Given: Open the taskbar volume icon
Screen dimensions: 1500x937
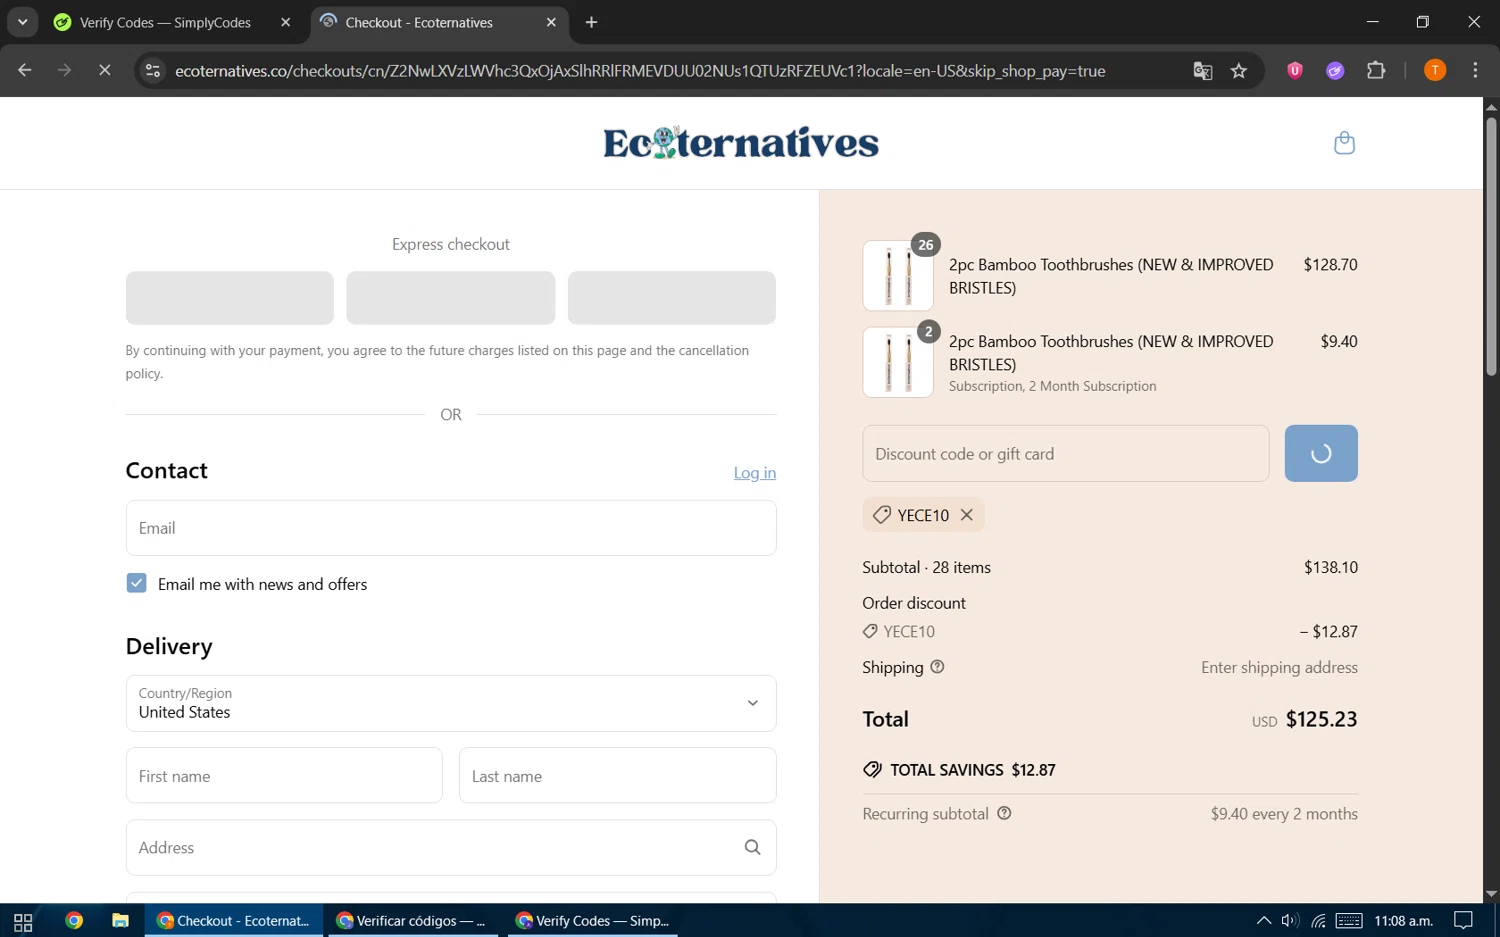Looking at the screenshot, I should click(x=1290, y=921).
